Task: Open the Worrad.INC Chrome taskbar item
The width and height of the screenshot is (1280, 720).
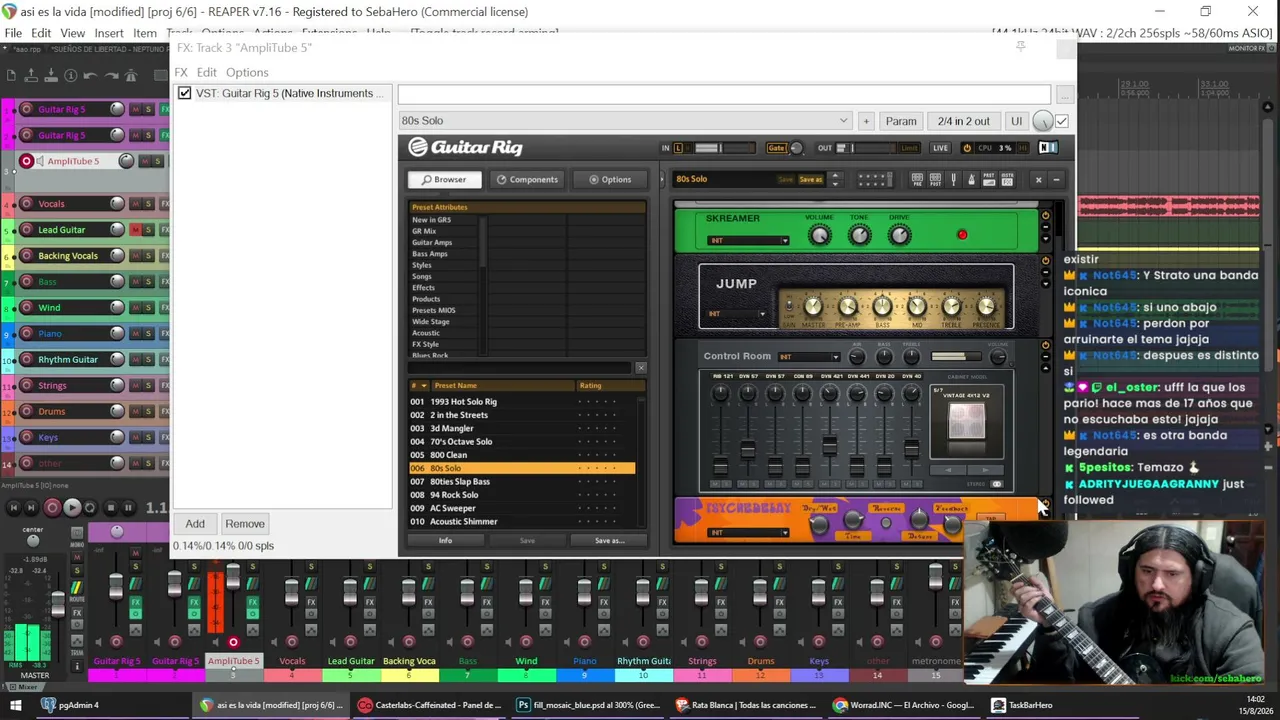Action: (904, 705)
